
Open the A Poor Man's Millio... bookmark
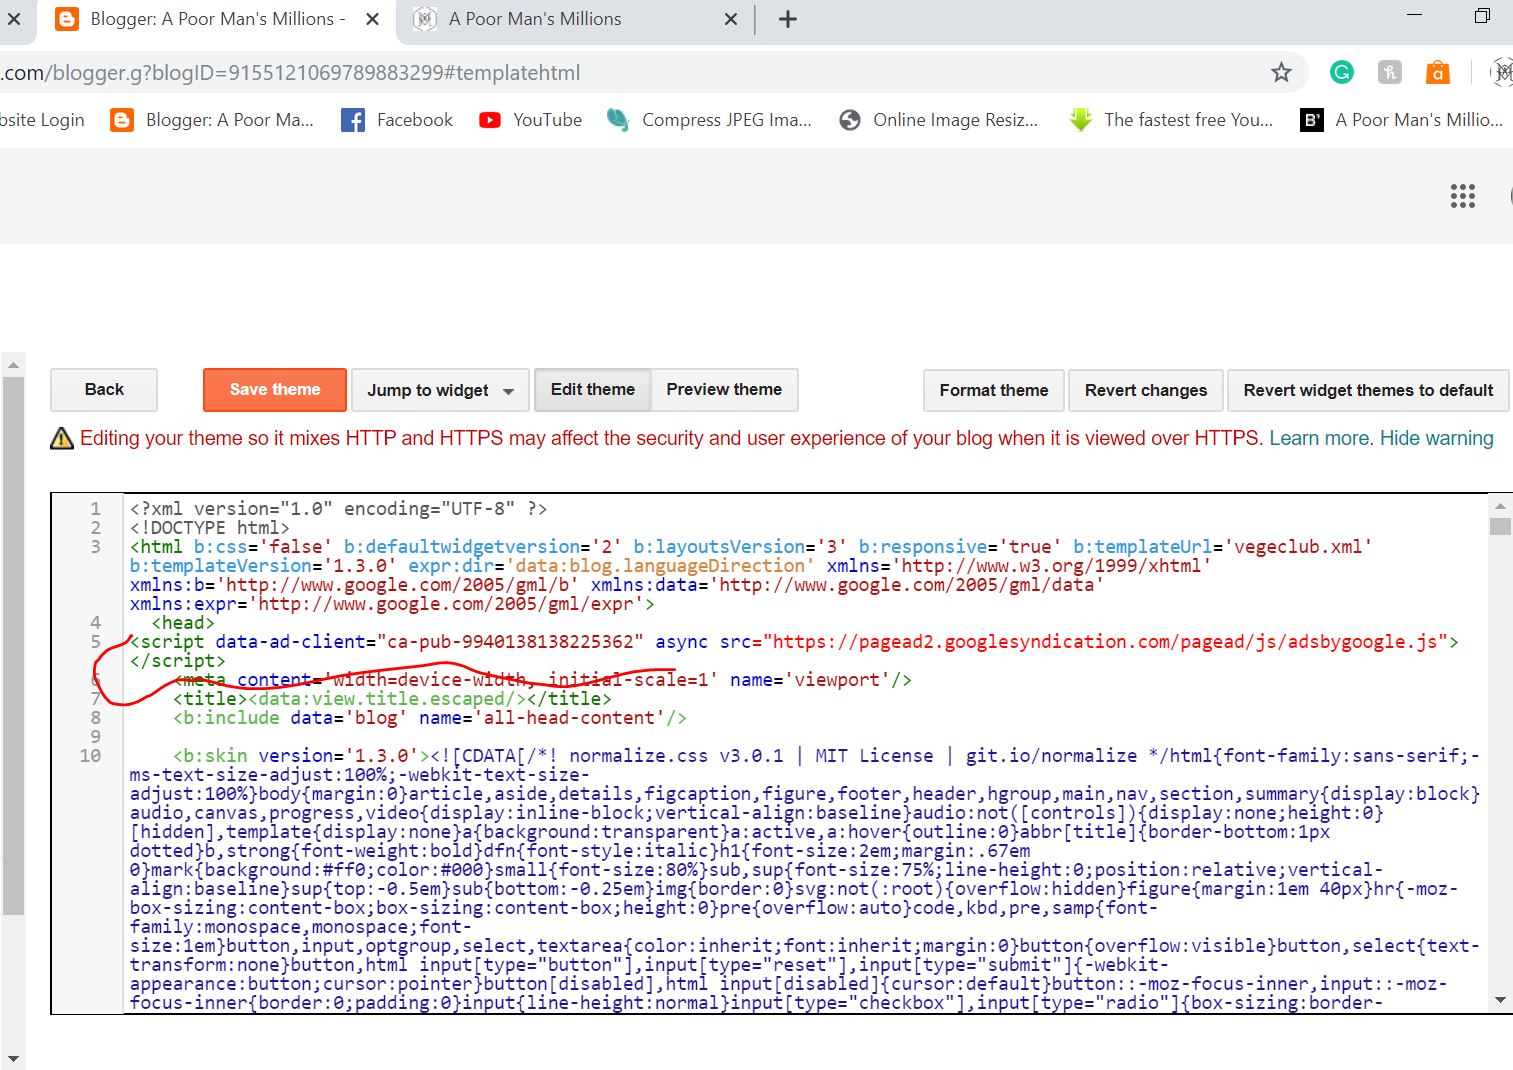(x=1402, y=120)
